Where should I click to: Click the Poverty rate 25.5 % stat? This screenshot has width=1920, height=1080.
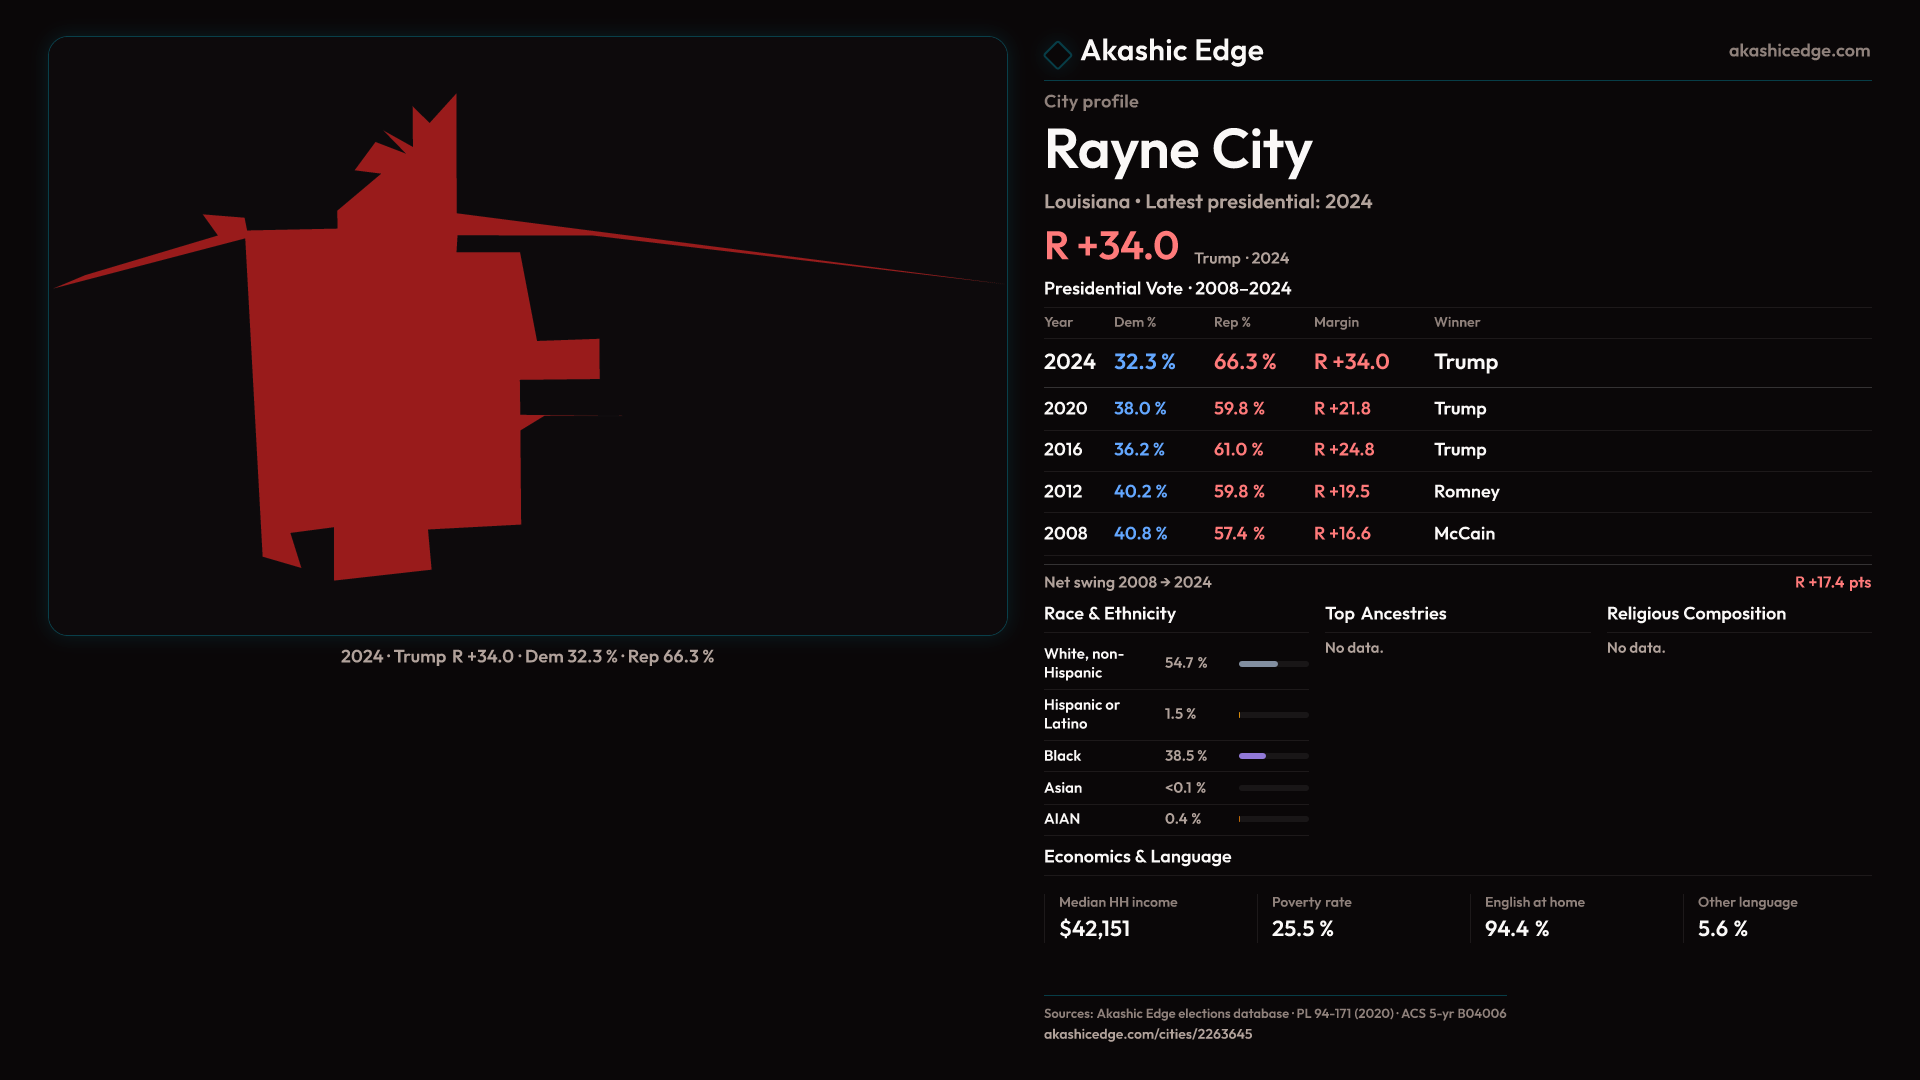pos(1302,929)
